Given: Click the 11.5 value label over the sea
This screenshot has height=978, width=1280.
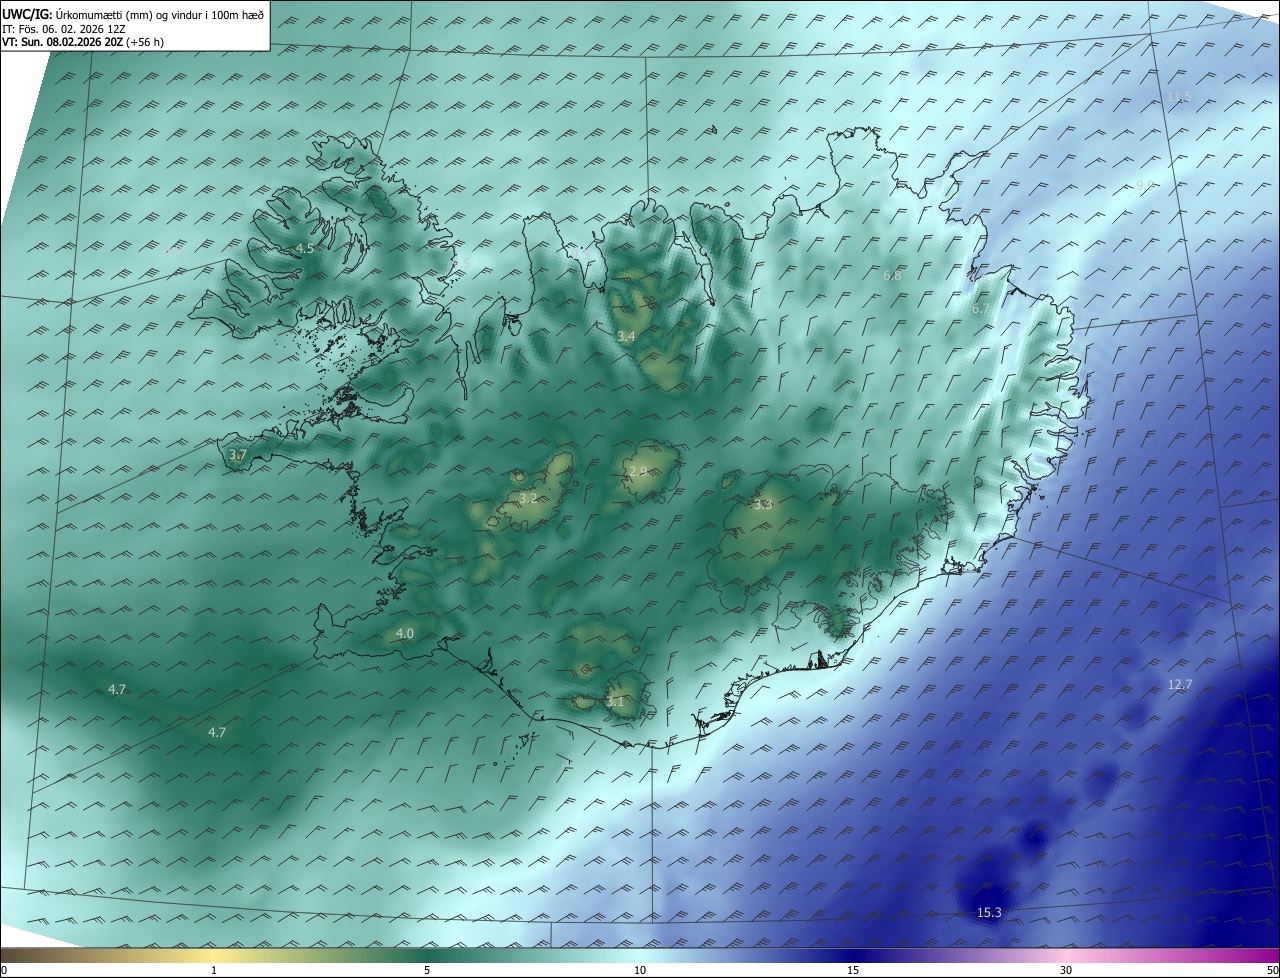Looking at the screenshot, I should coord(1179,97).
